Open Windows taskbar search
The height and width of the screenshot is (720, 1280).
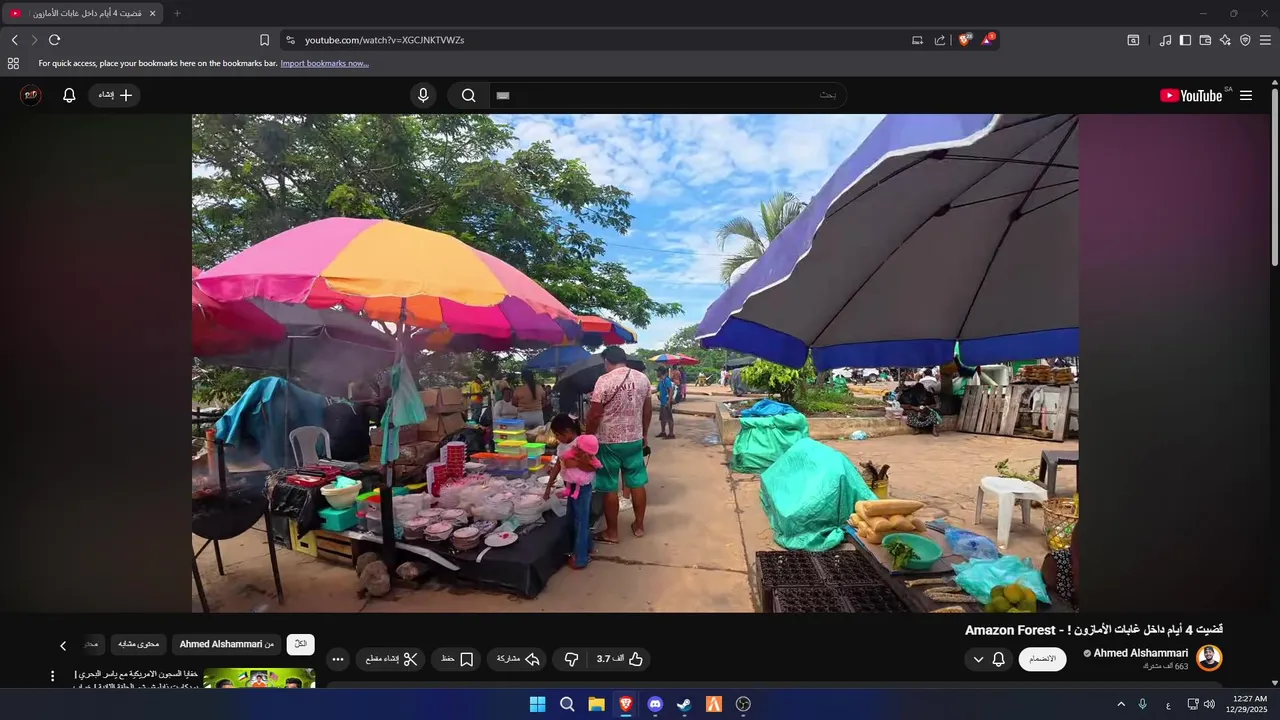(x=567, y=704)
